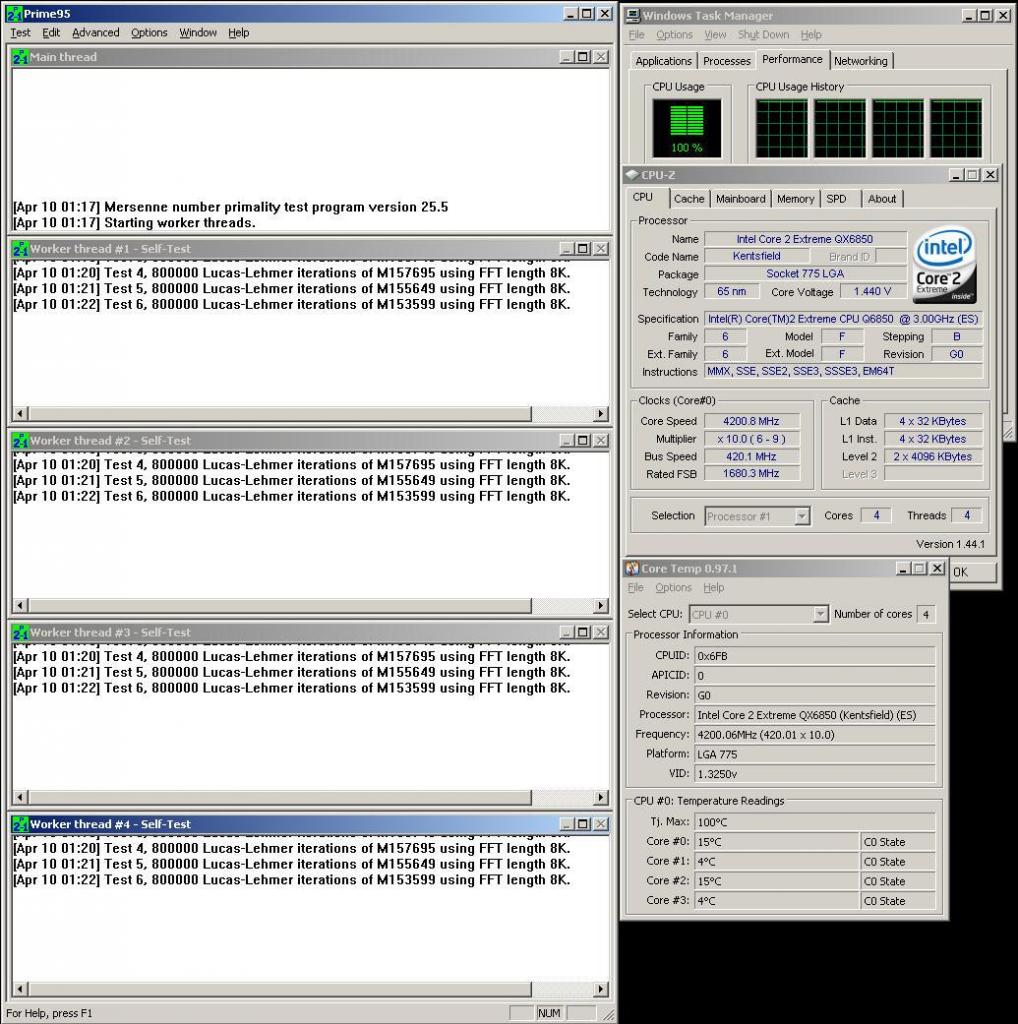Open the Advanced menu in Prime95
This screenshot has height=1024, width=1018.
click(95, 33)
